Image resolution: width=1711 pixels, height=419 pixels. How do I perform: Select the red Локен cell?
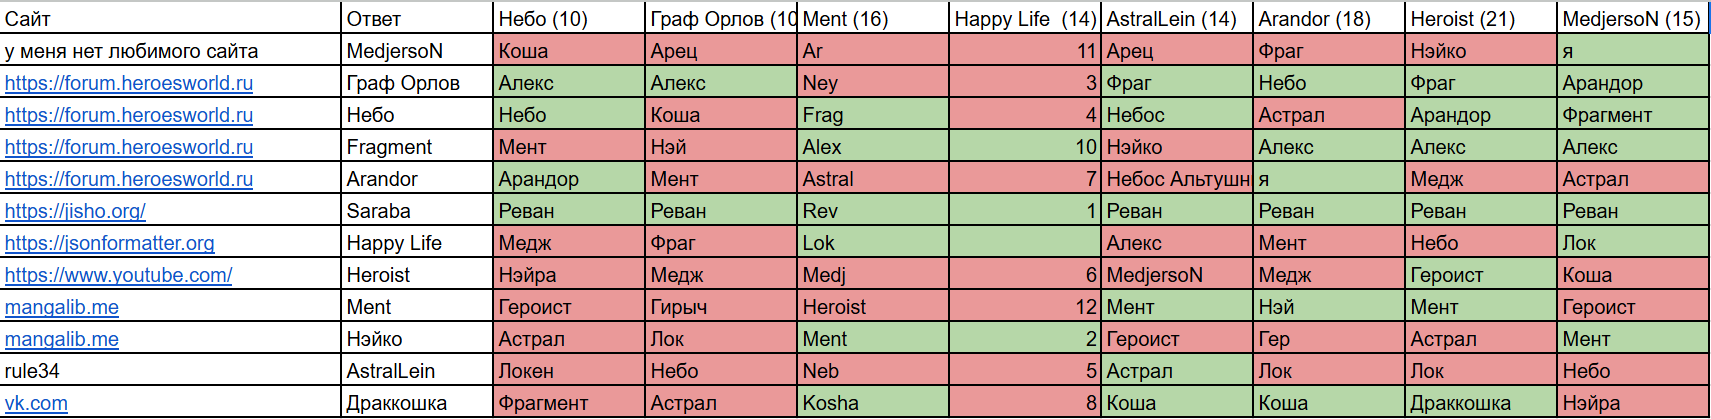(x=569, y=371)
